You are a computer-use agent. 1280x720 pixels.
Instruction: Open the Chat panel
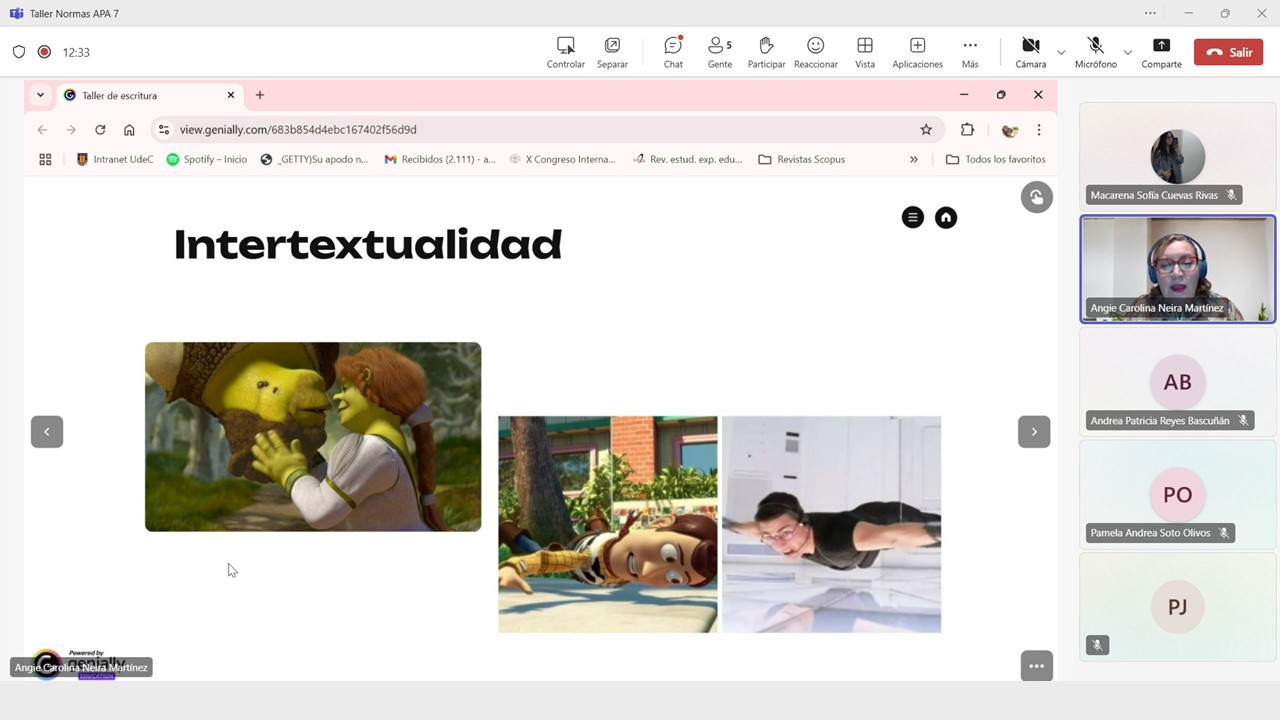673,52
